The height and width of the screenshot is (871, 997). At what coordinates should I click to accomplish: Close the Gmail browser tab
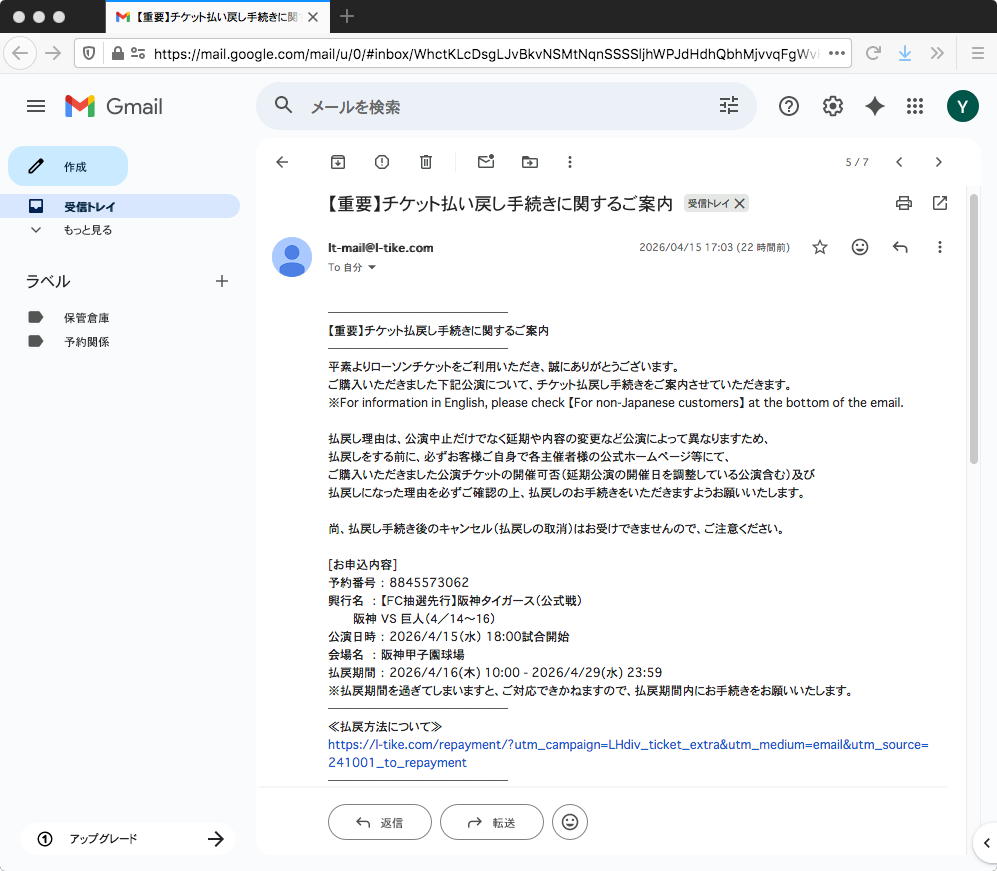[313, 17]
